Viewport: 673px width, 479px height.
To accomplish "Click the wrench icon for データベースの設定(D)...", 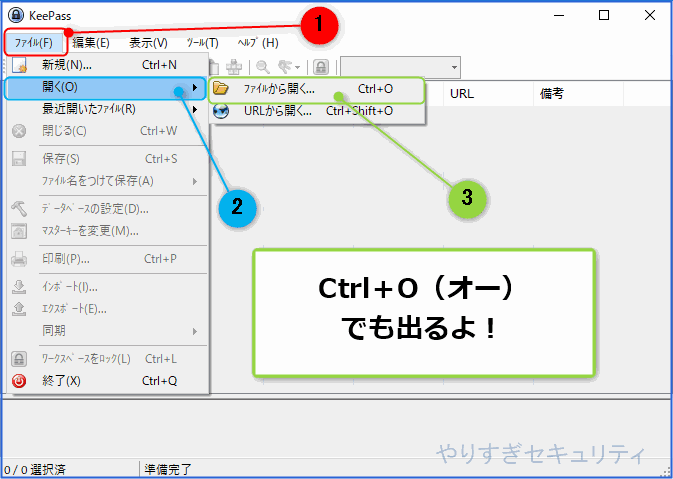I will 19,209.
